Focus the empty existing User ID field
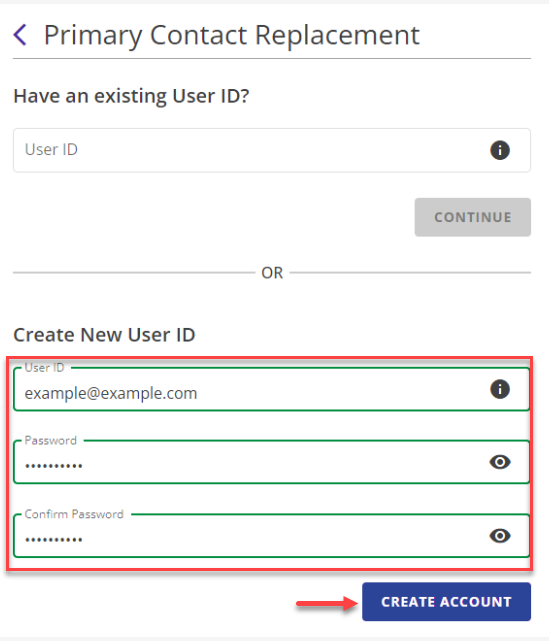The height and width of the screenshot is (641, 549). [272, 150]
